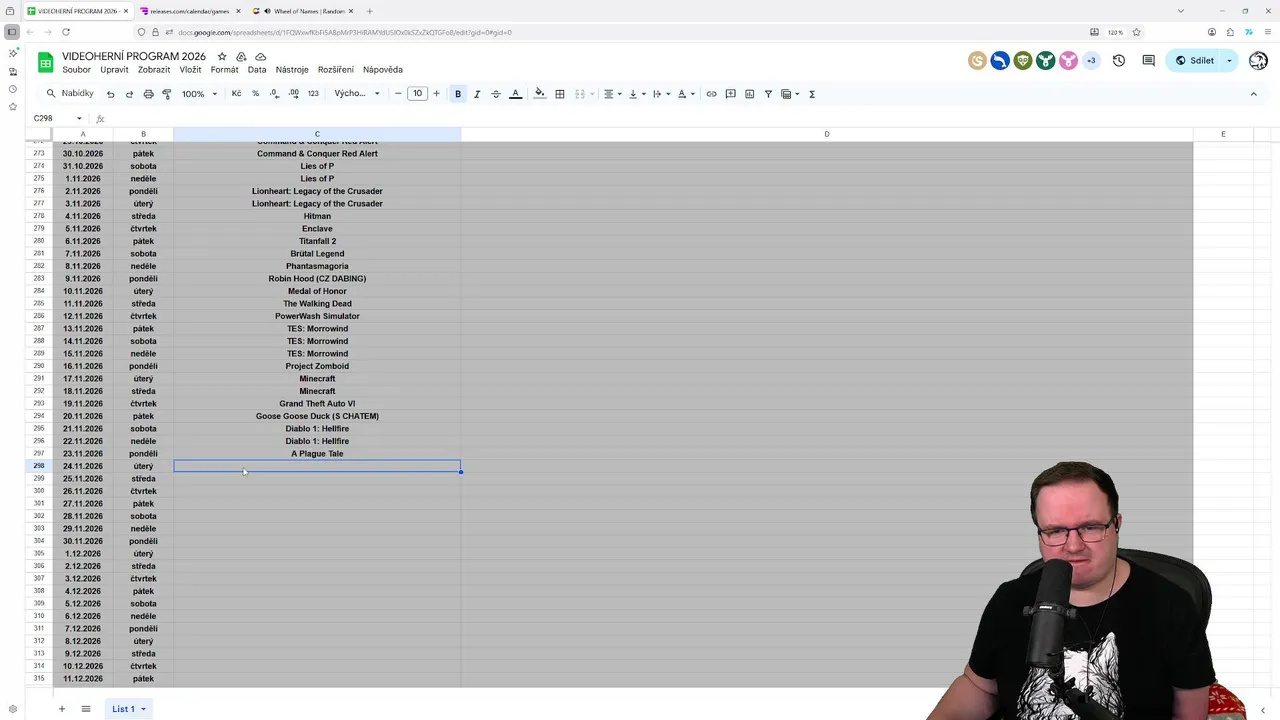Image resolution: width=1280 pixels, height=720 pixels.
Task: Open the text color picker
Action: coord(515,94)
